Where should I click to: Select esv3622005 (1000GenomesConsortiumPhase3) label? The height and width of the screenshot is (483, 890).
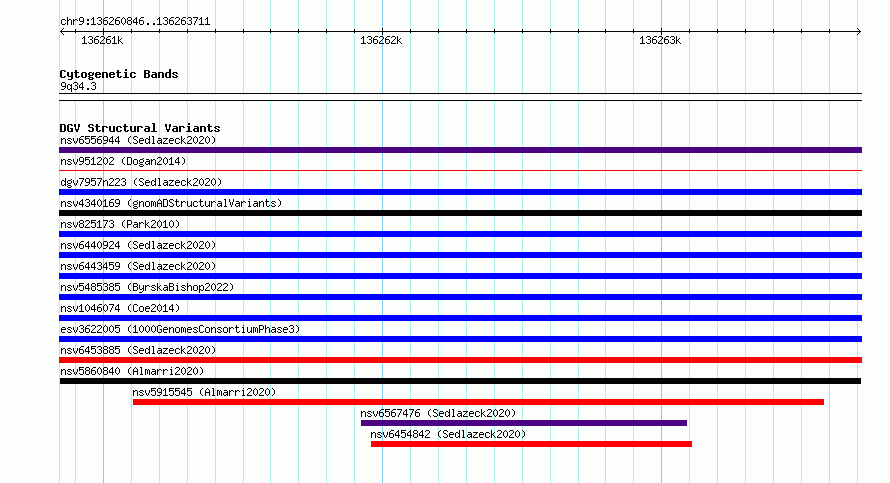click(180, 329)
